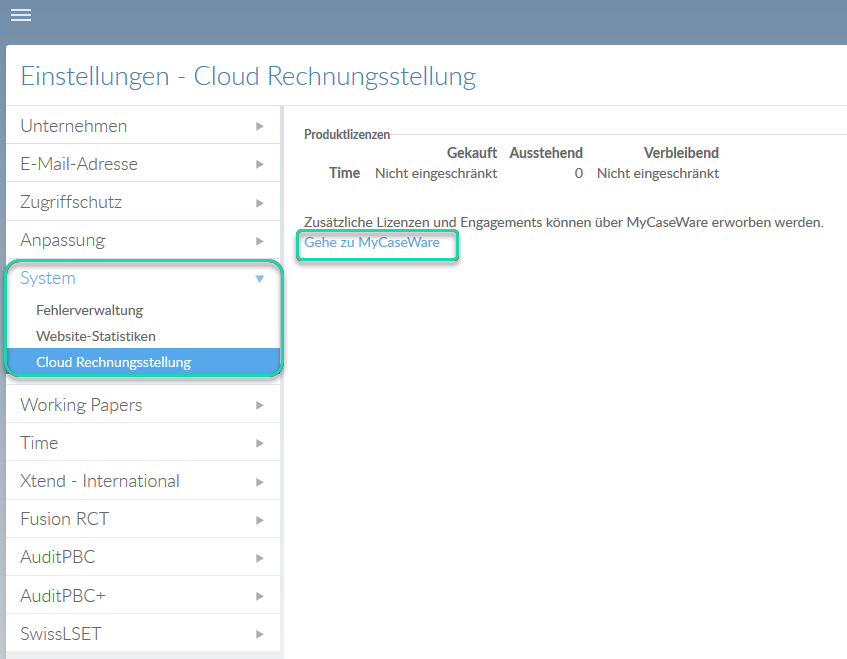
Task: Click the AuditPBC settings category
Action: click(58, 557)
